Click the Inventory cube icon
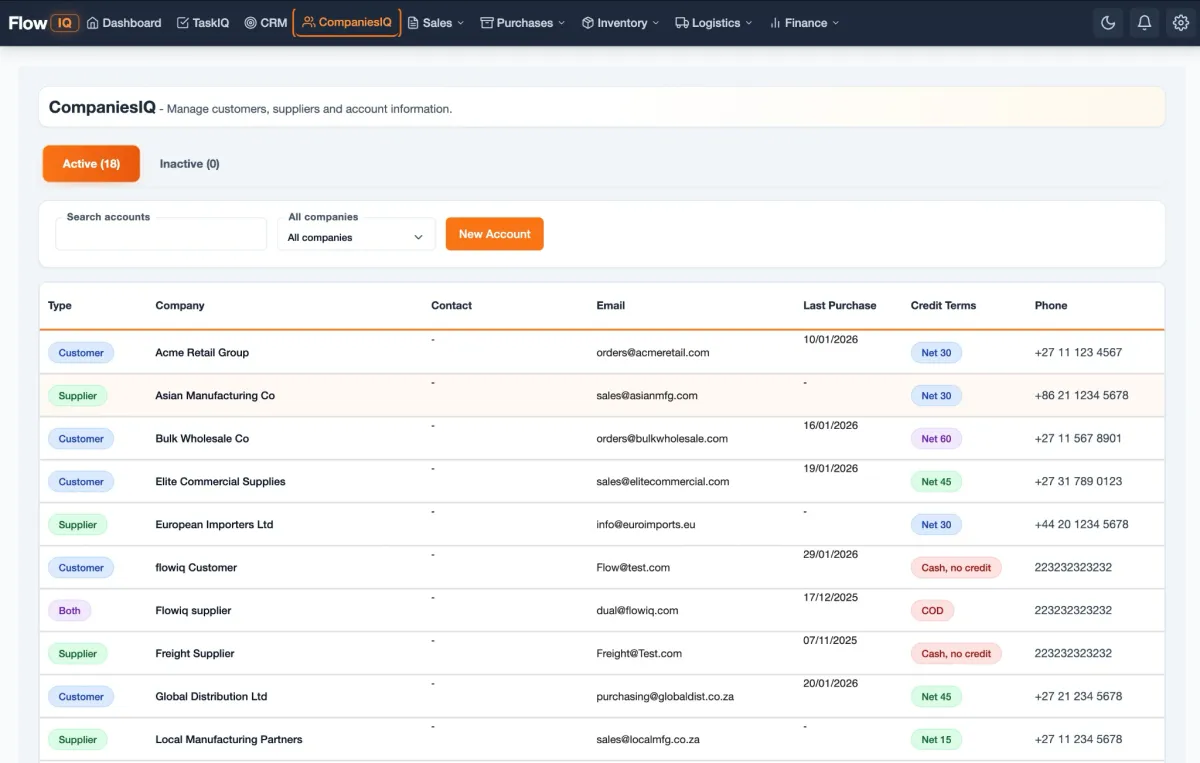The width and height of the screenshot is (1200, 763). pos(588,22)
